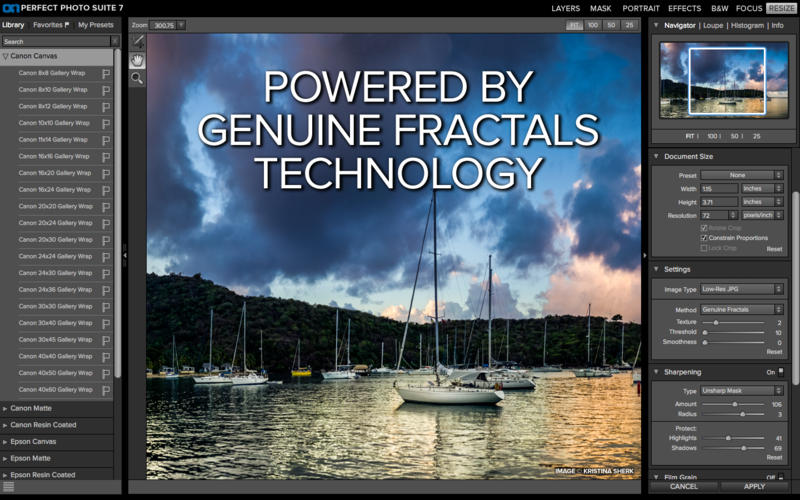
Task: Flag Canon 8x12 Gallery Wrap as favorite
Action: click(106, 107)
